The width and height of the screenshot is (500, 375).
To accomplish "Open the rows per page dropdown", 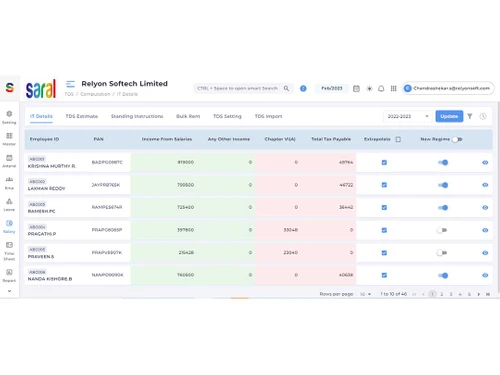I will point(366,294).
